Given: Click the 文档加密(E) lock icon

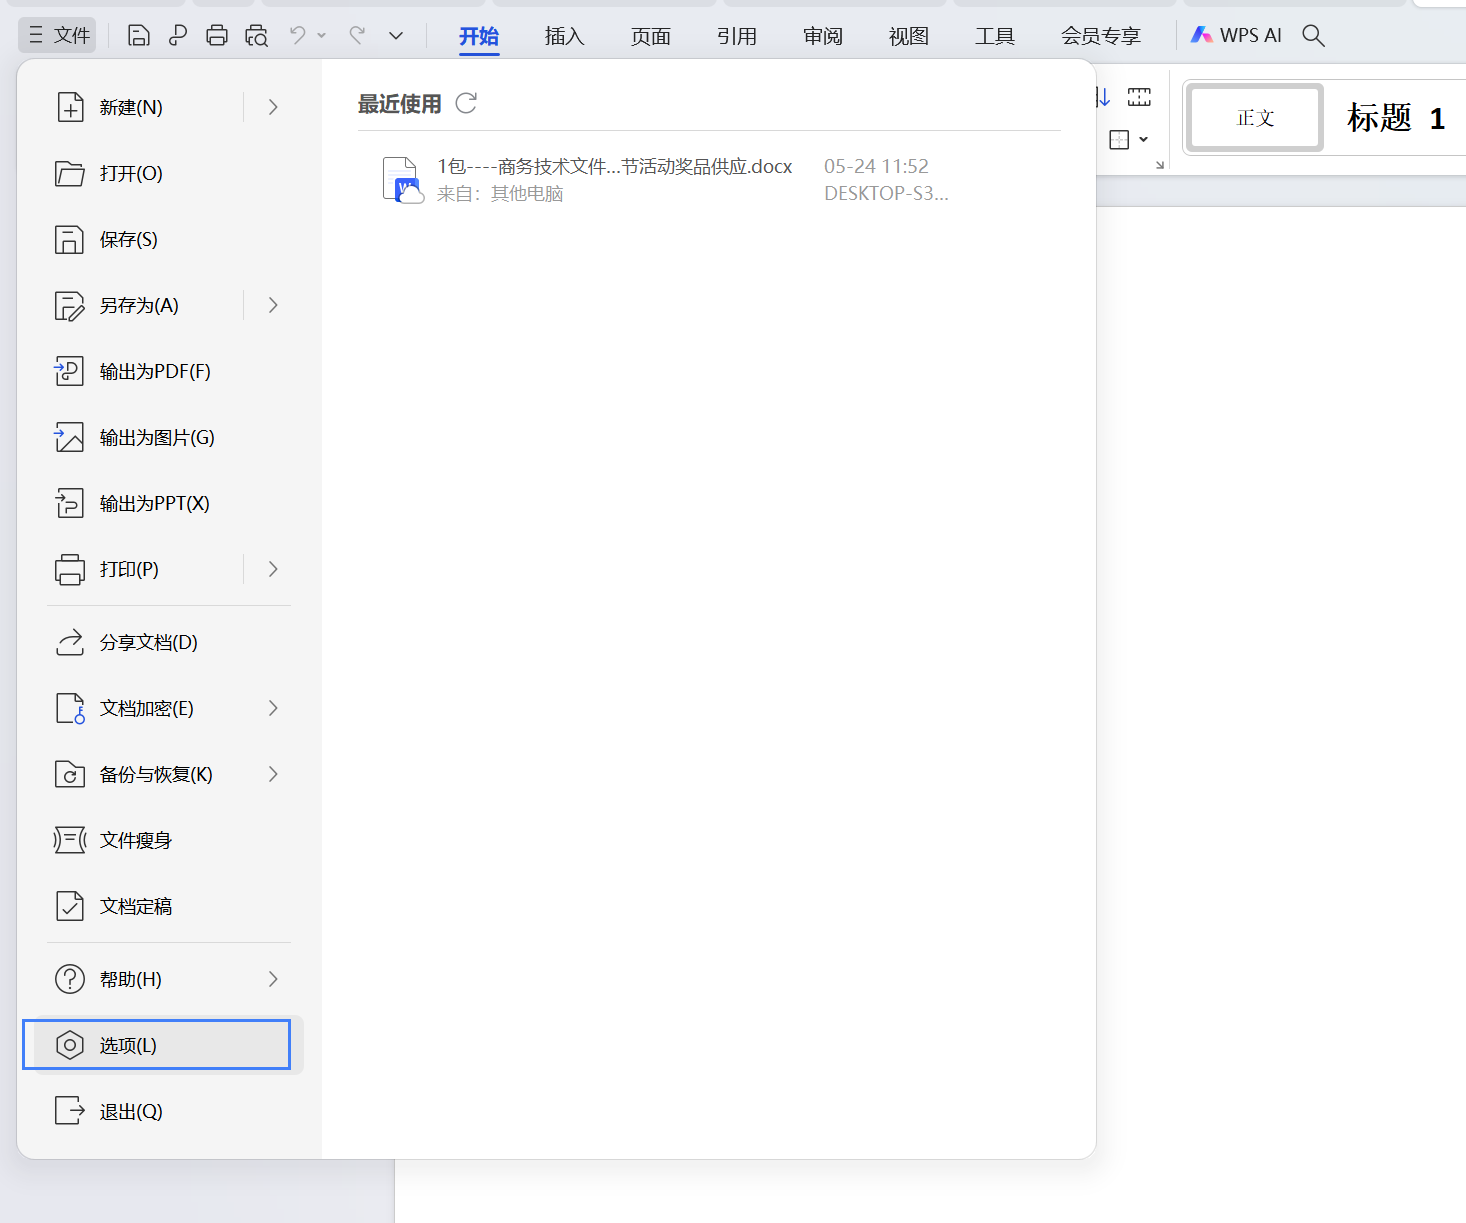Looking at the screenshot, I should coord(70,708).
